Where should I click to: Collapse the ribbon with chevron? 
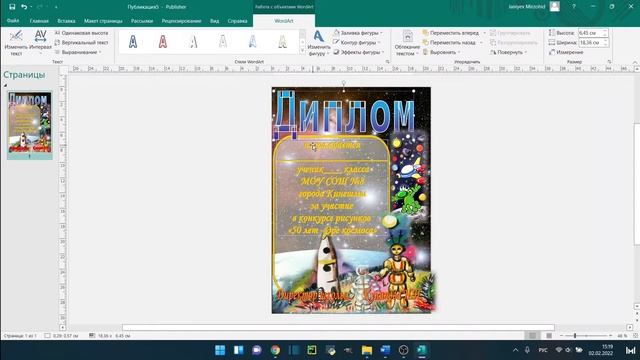635,62
